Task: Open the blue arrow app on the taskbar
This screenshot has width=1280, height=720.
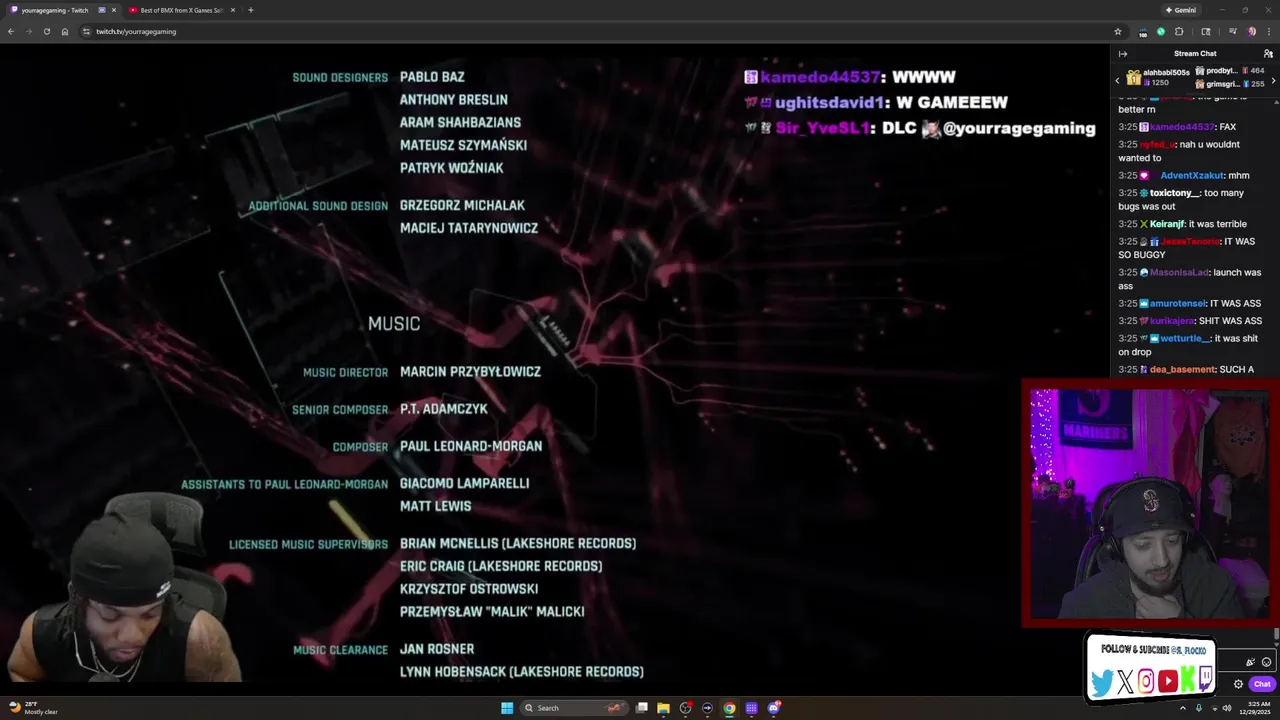Action: [x=707, y=708]
